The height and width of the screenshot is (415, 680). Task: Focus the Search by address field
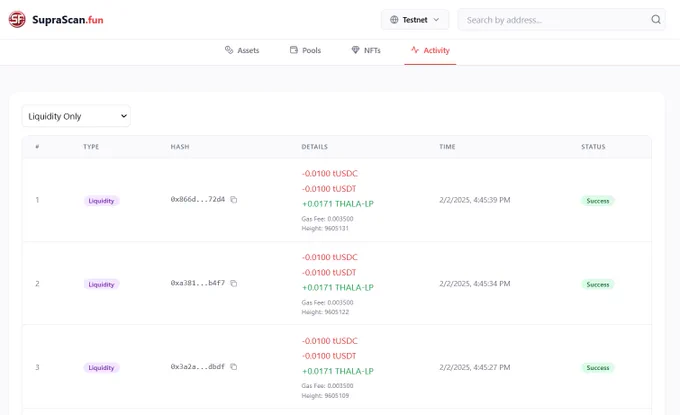pos(561,20)
